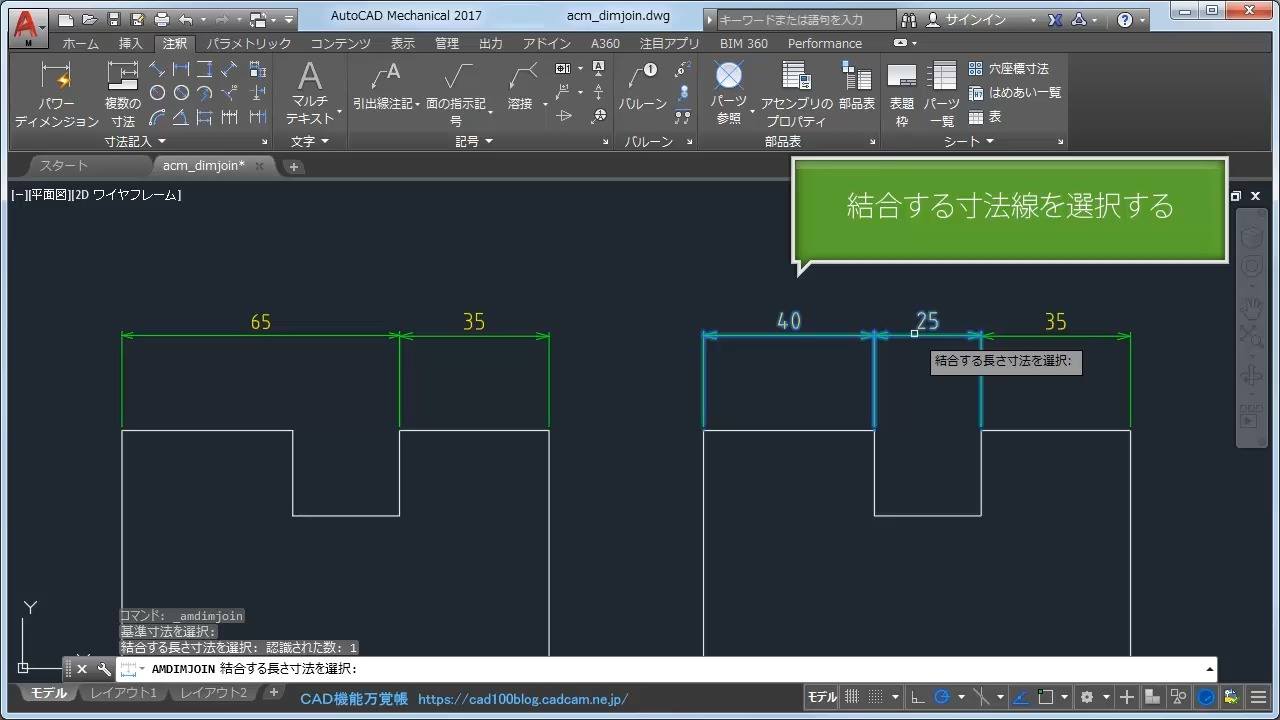
Task: Open the Output (出力) ribbon tab
Action: coord(491,44)
